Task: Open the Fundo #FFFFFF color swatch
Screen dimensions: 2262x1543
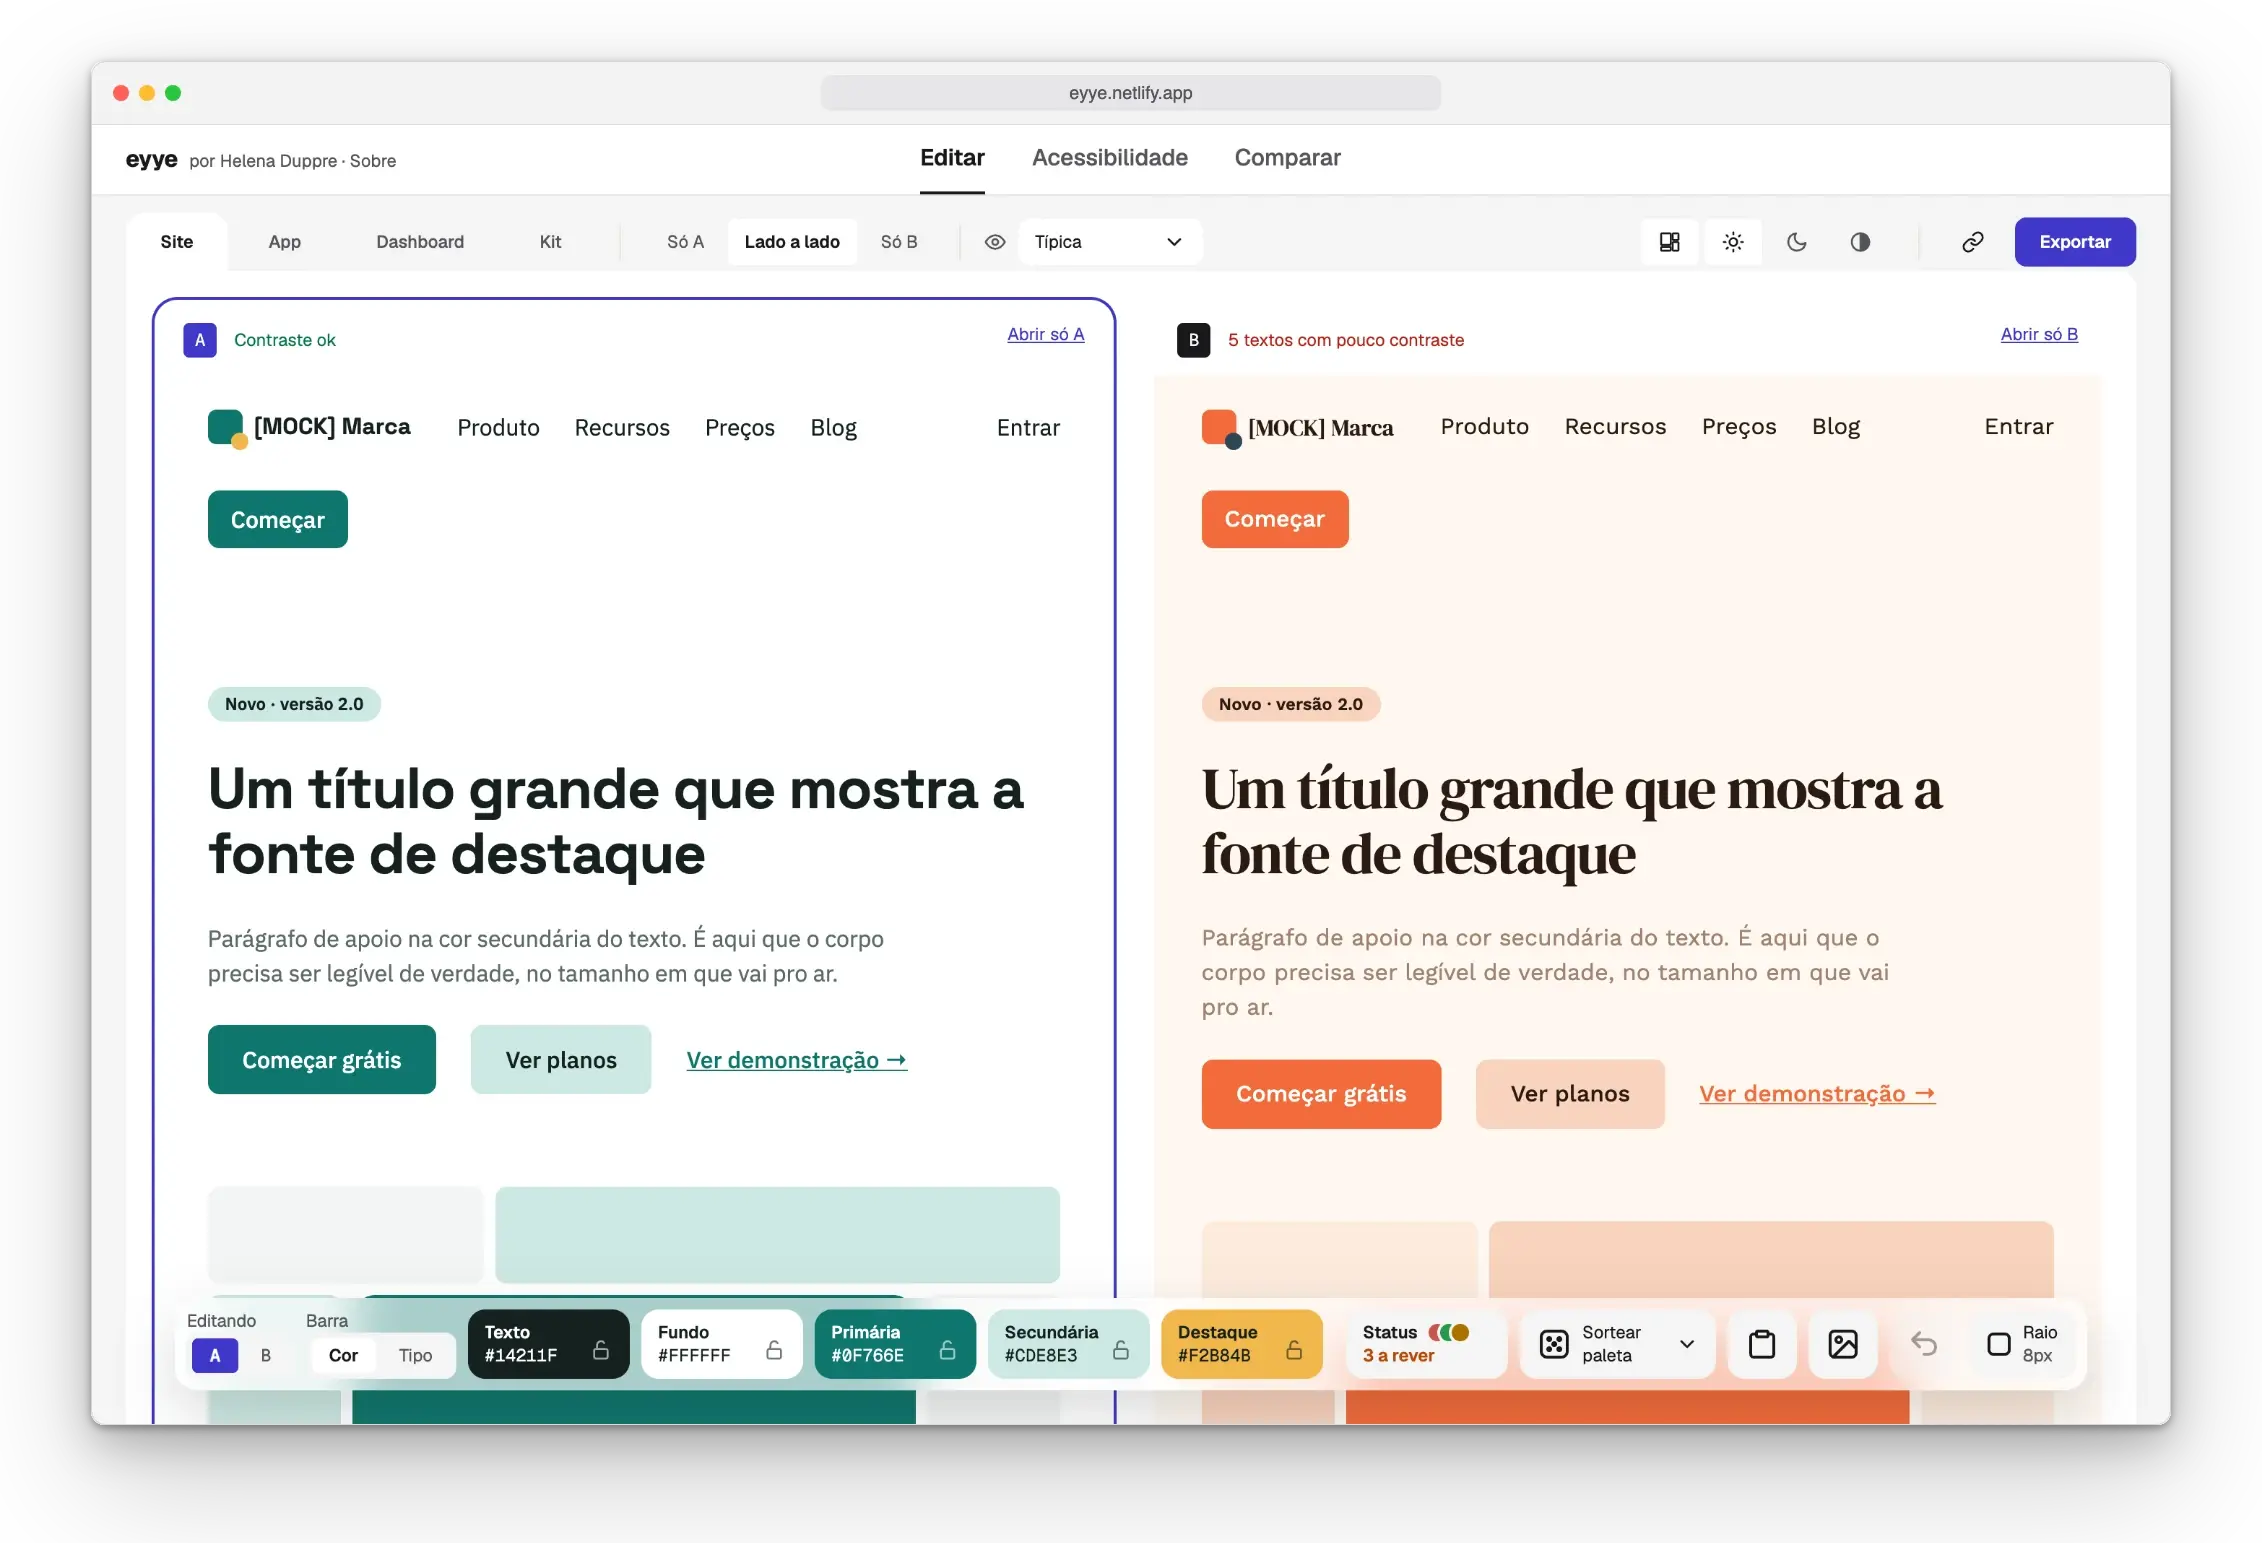Action: pos(721,1344)
